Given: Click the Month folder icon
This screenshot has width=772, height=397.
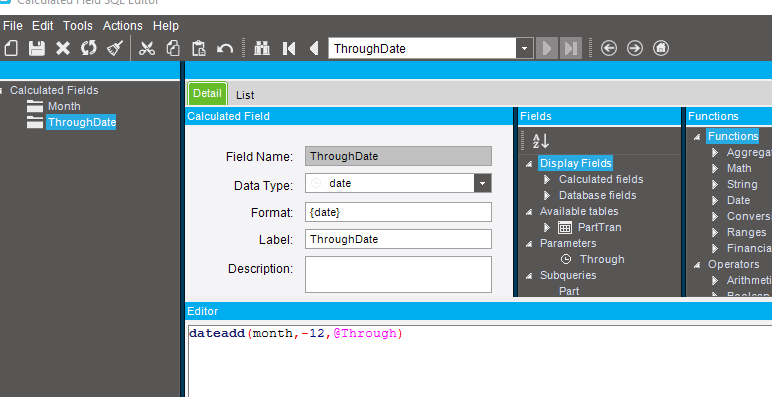Looking at the screenshot, I should [x=35, y=106].
